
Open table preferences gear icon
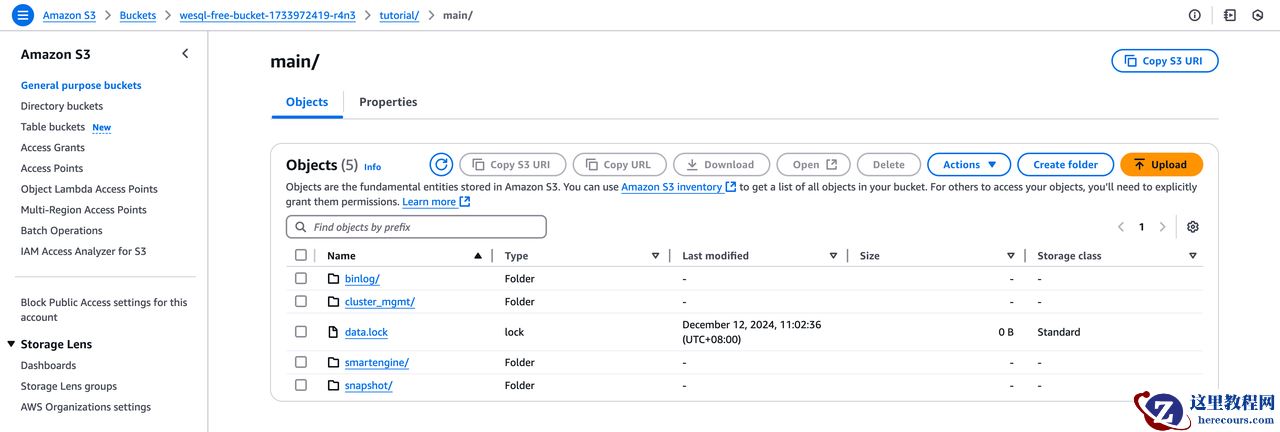pos(1192,227)
